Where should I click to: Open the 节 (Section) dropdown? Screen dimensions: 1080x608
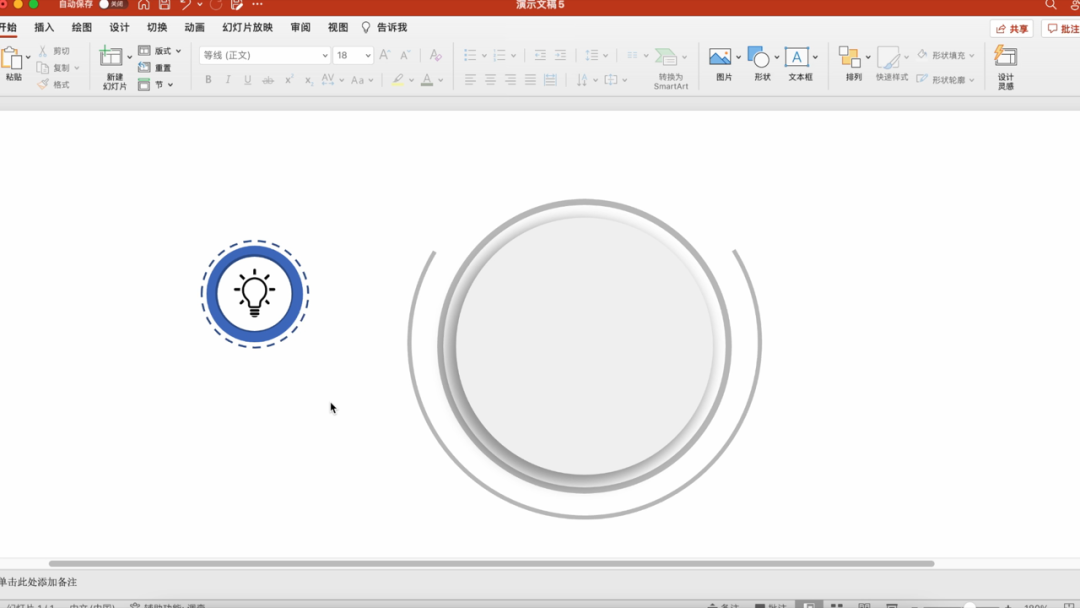click(155, 84)
